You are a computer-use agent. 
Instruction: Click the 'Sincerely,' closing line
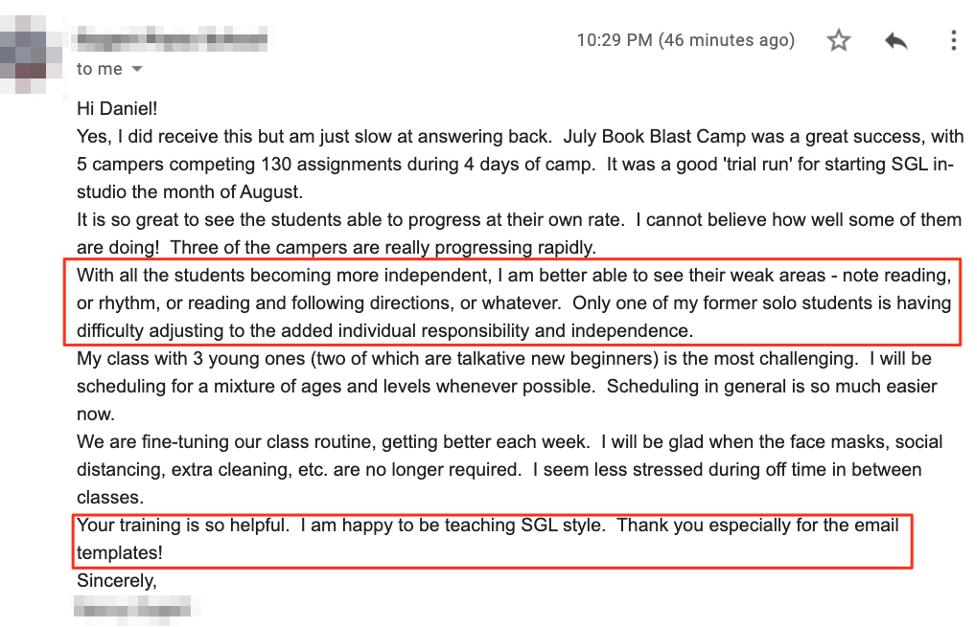[117, 580]
